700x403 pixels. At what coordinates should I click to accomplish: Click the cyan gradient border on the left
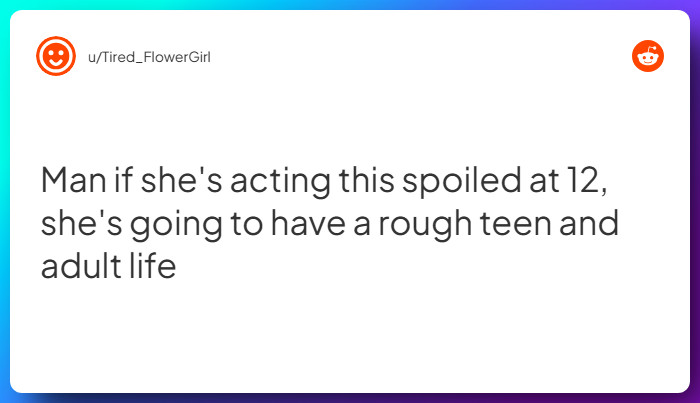pos(4,201)
